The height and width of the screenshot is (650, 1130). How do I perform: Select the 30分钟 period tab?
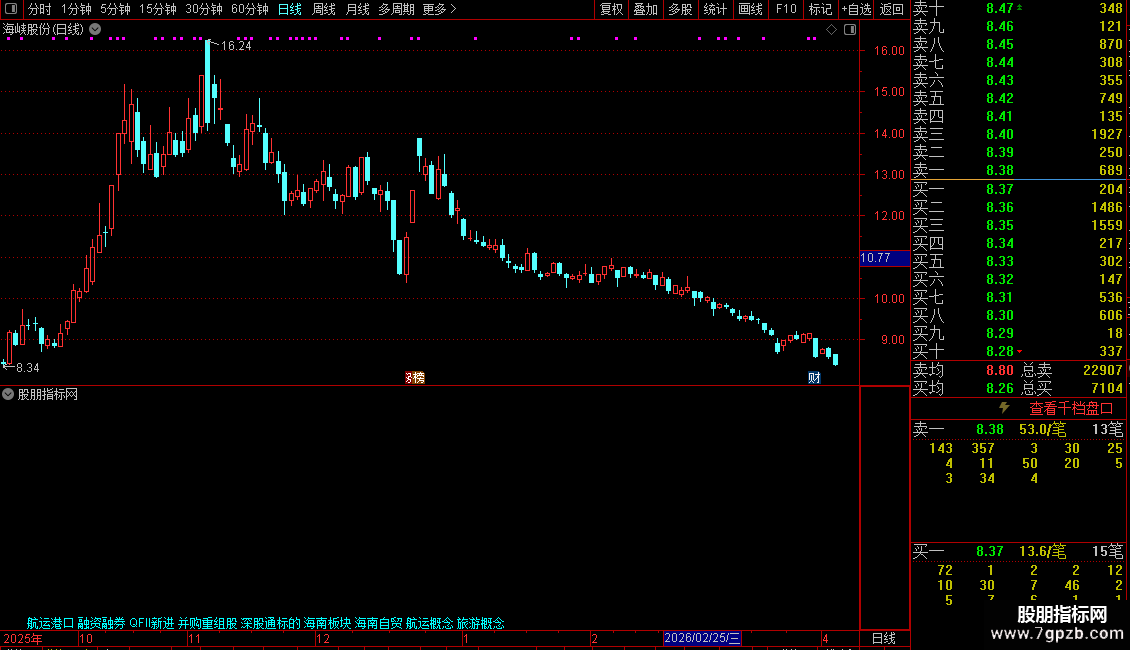(204, 9)
